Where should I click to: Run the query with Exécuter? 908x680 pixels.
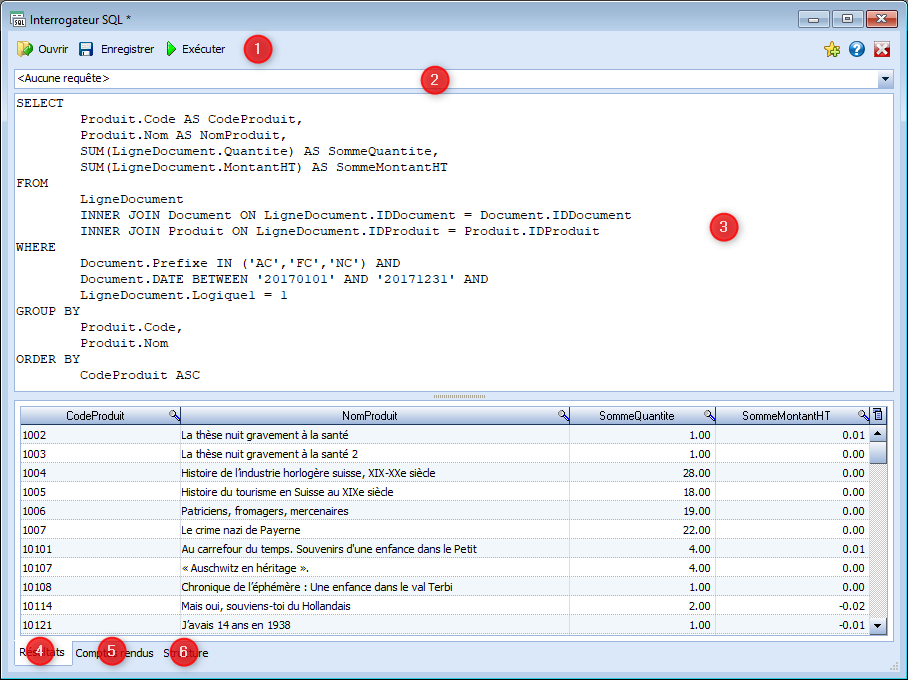[196, 49]
